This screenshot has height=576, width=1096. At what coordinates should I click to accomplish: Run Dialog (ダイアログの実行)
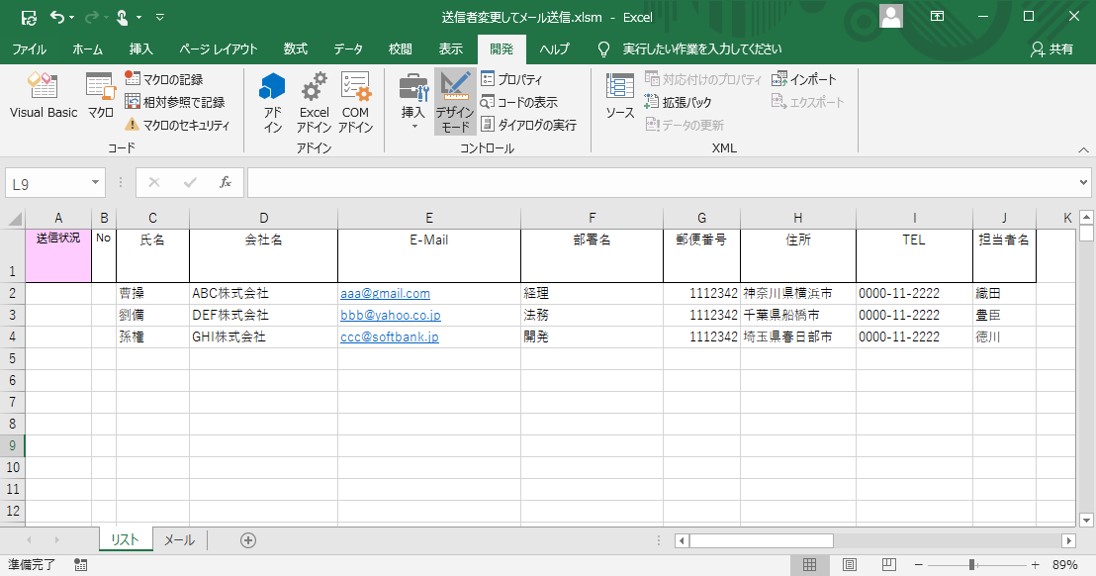528,125
